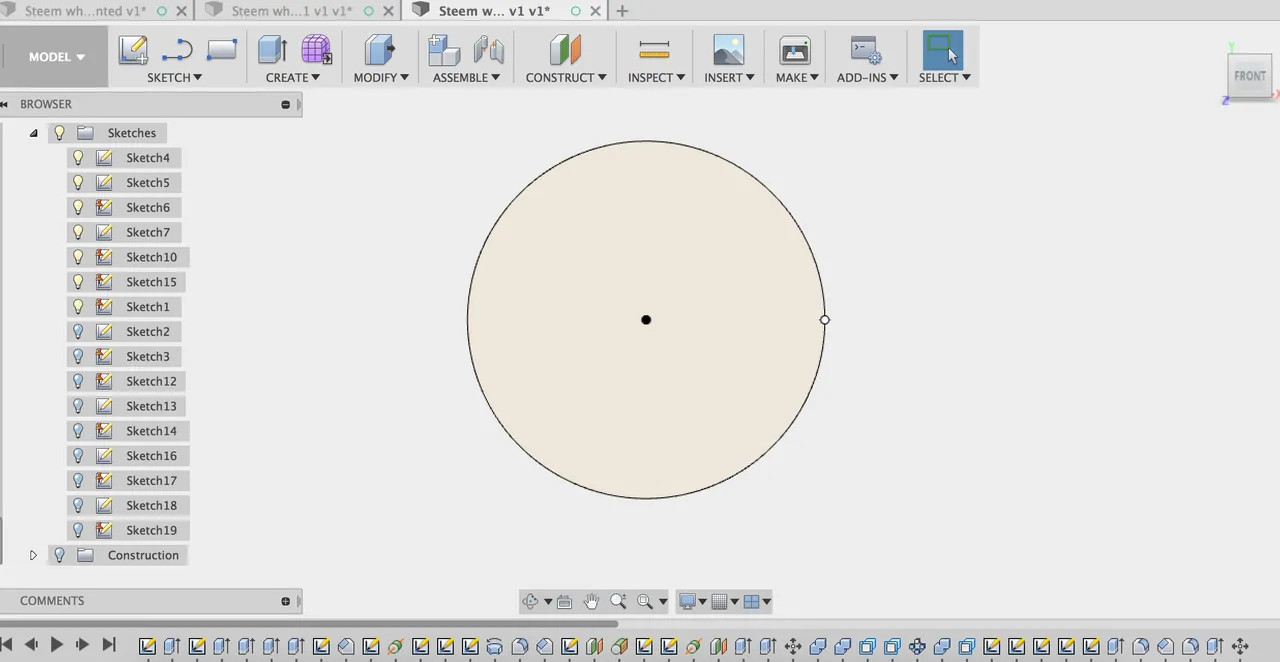Play the timeline
This screenshot has width=1280, height=662.
tap(56, 645)
